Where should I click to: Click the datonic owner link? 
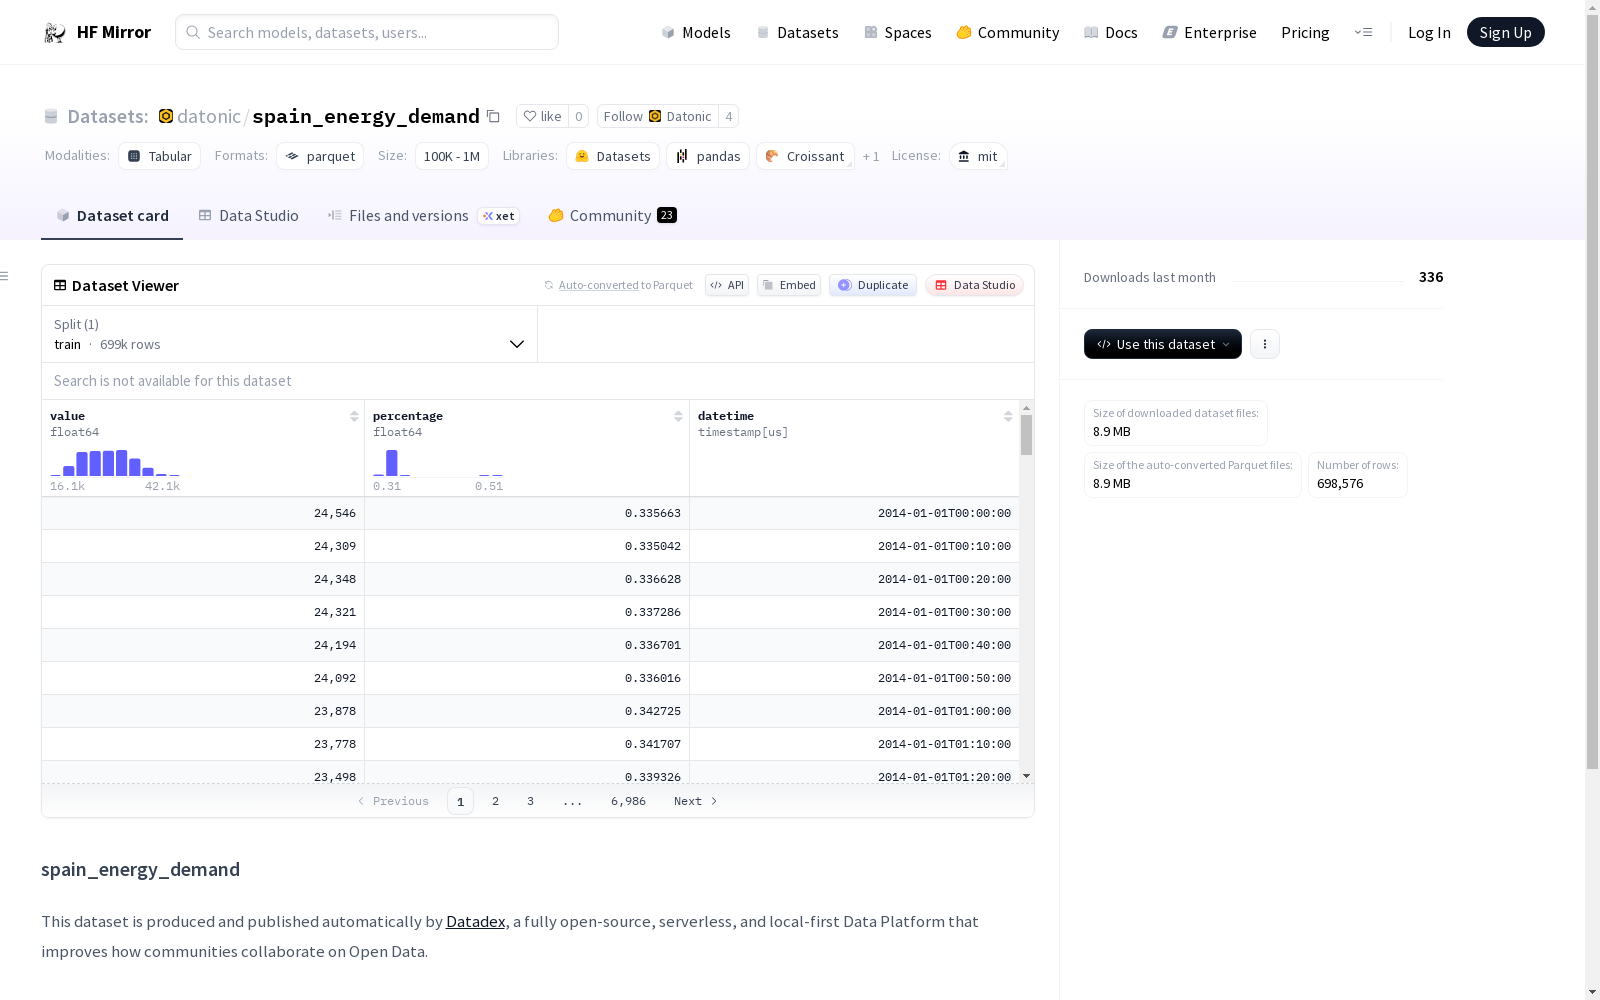point(209,116)
